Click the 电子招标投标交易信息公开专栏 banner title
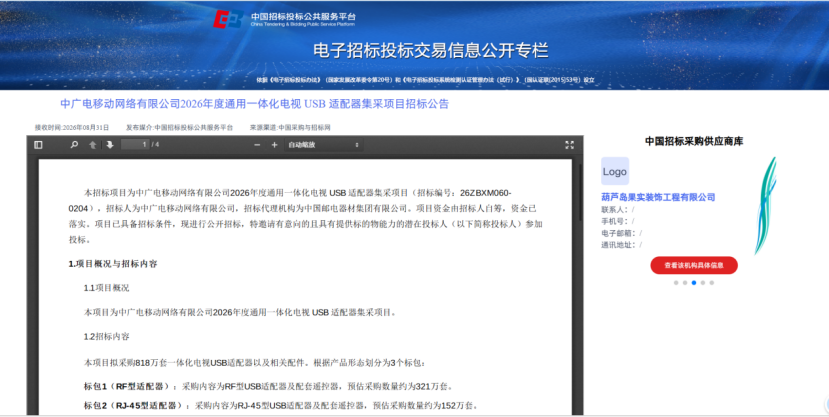829x417 pixels. click(x=430, y=50)
